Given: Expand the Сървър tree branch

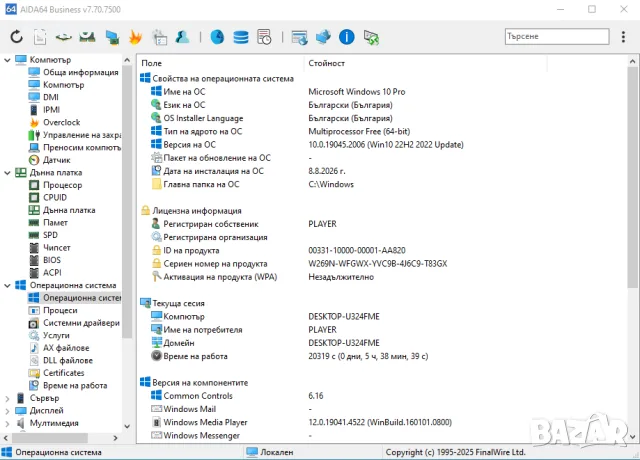Looking at the screenshot, I should (x=7, y=398).
